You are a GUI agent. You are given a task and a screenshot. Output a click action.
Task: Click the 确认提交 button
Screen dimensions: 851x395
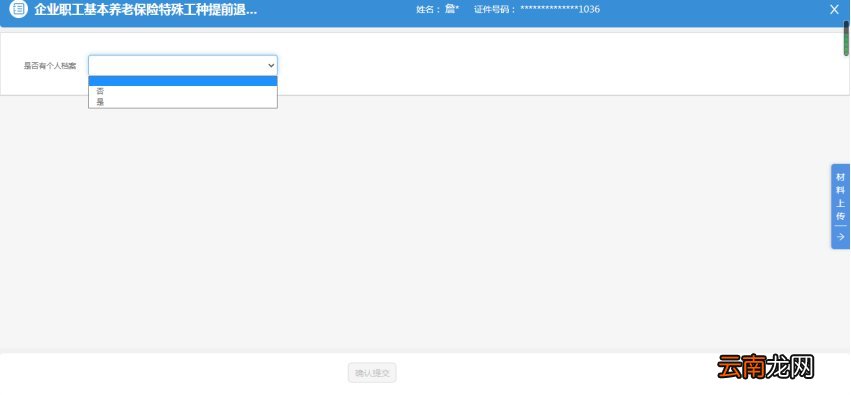click(x=372, y=373)
